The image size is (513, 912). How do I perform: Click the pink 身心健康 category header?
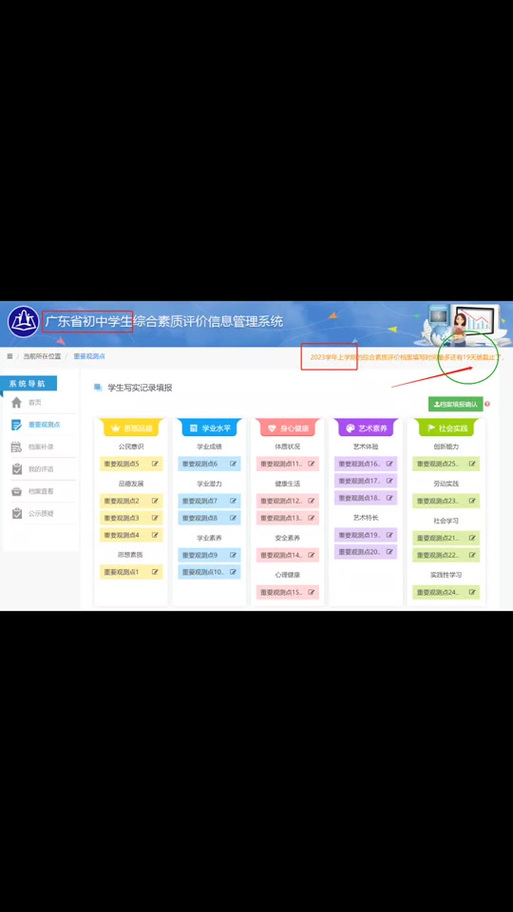pos(287,428)
